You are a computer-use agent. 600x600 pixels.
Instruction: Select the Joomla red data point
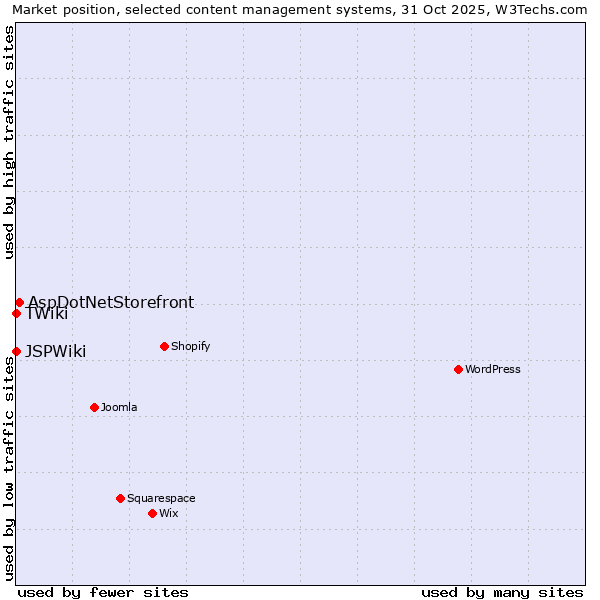94,407
